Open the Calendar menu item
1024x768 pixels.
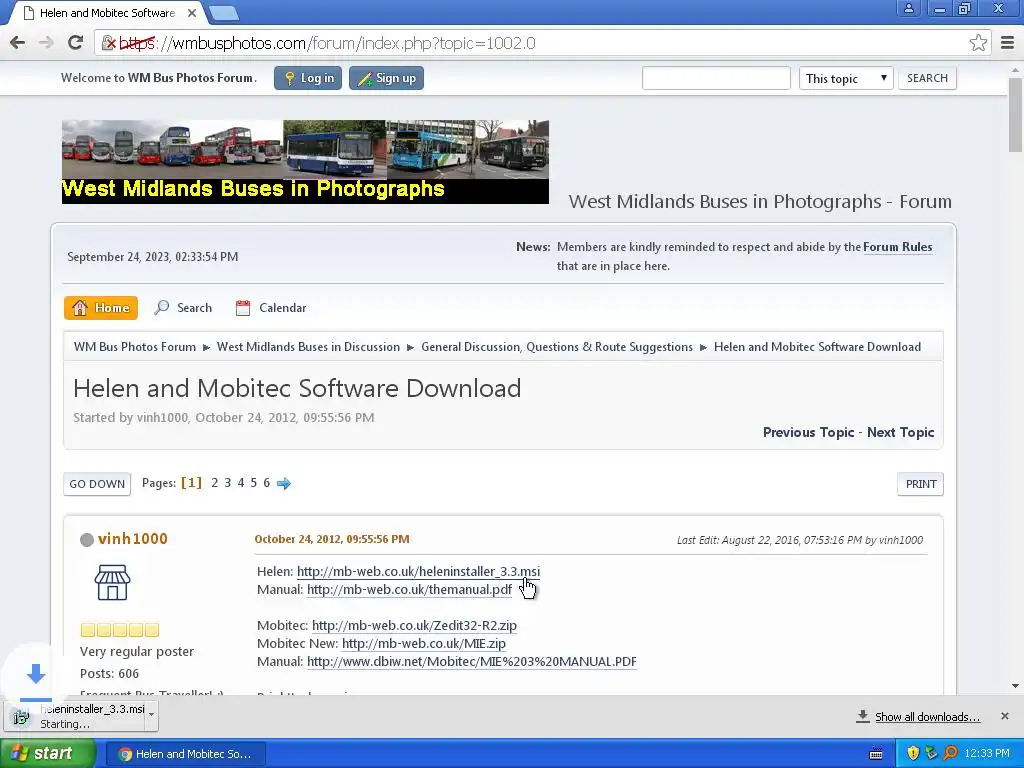(270, 308)
